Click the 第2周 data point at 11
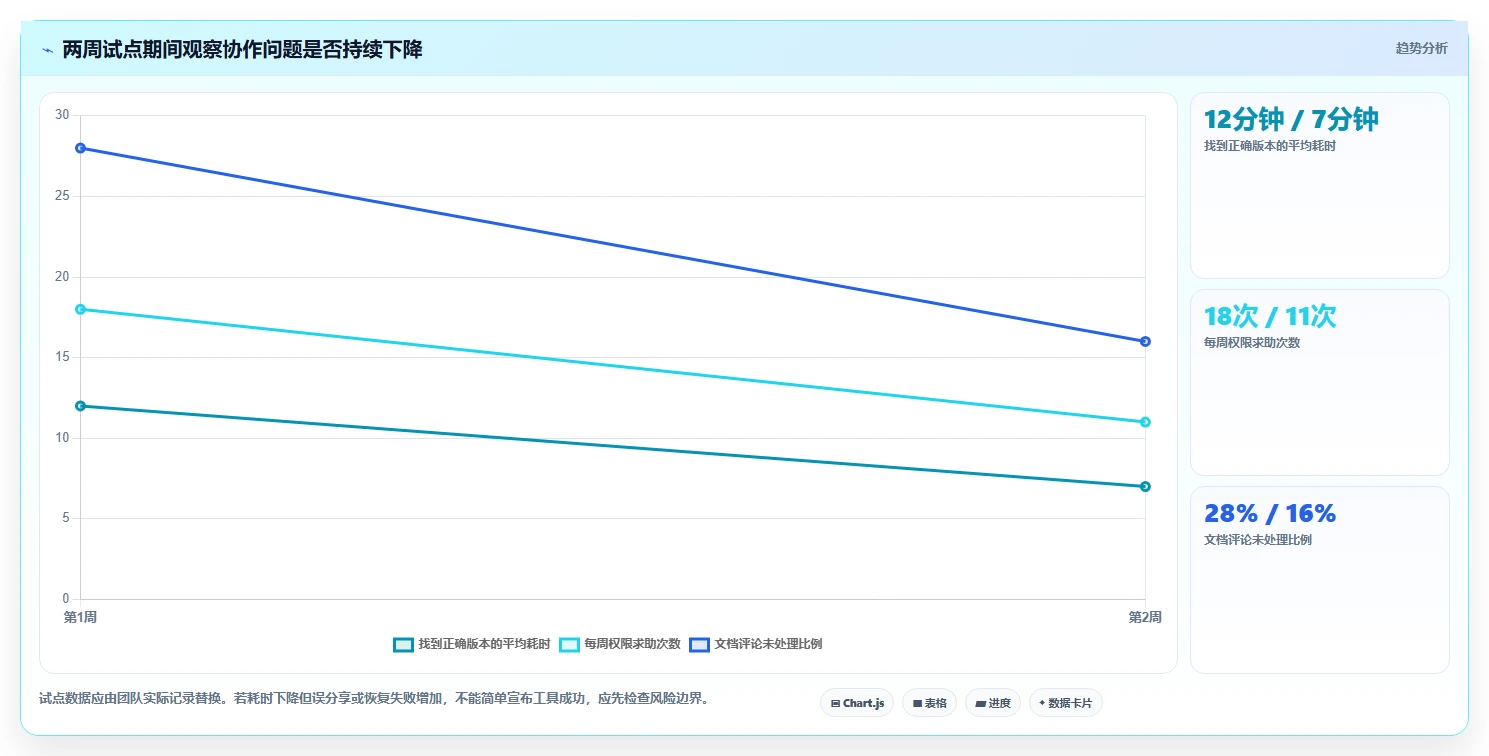The image size is (1489, 756). tap(1145, 422)
